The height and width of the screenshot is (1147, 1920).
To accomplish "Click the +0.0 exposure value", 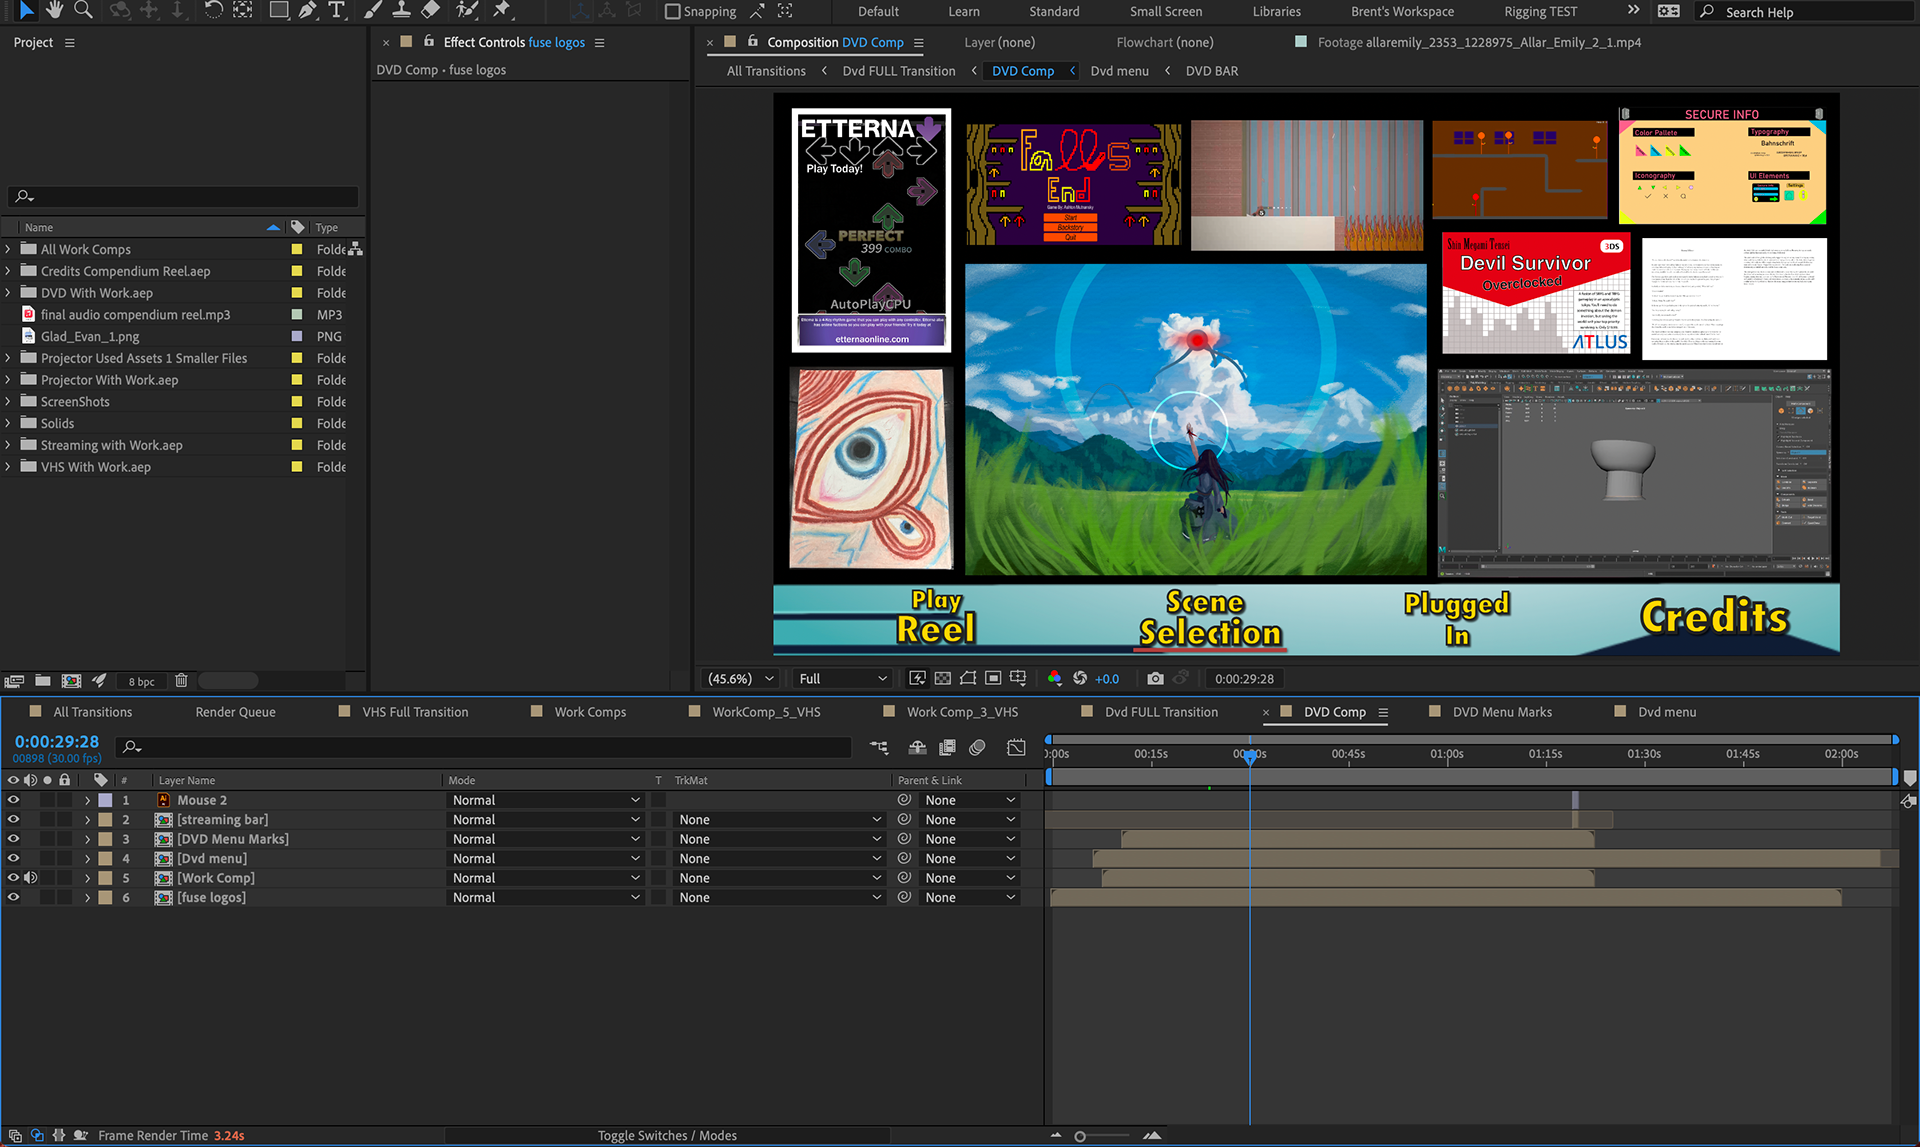I will 1107,678.
